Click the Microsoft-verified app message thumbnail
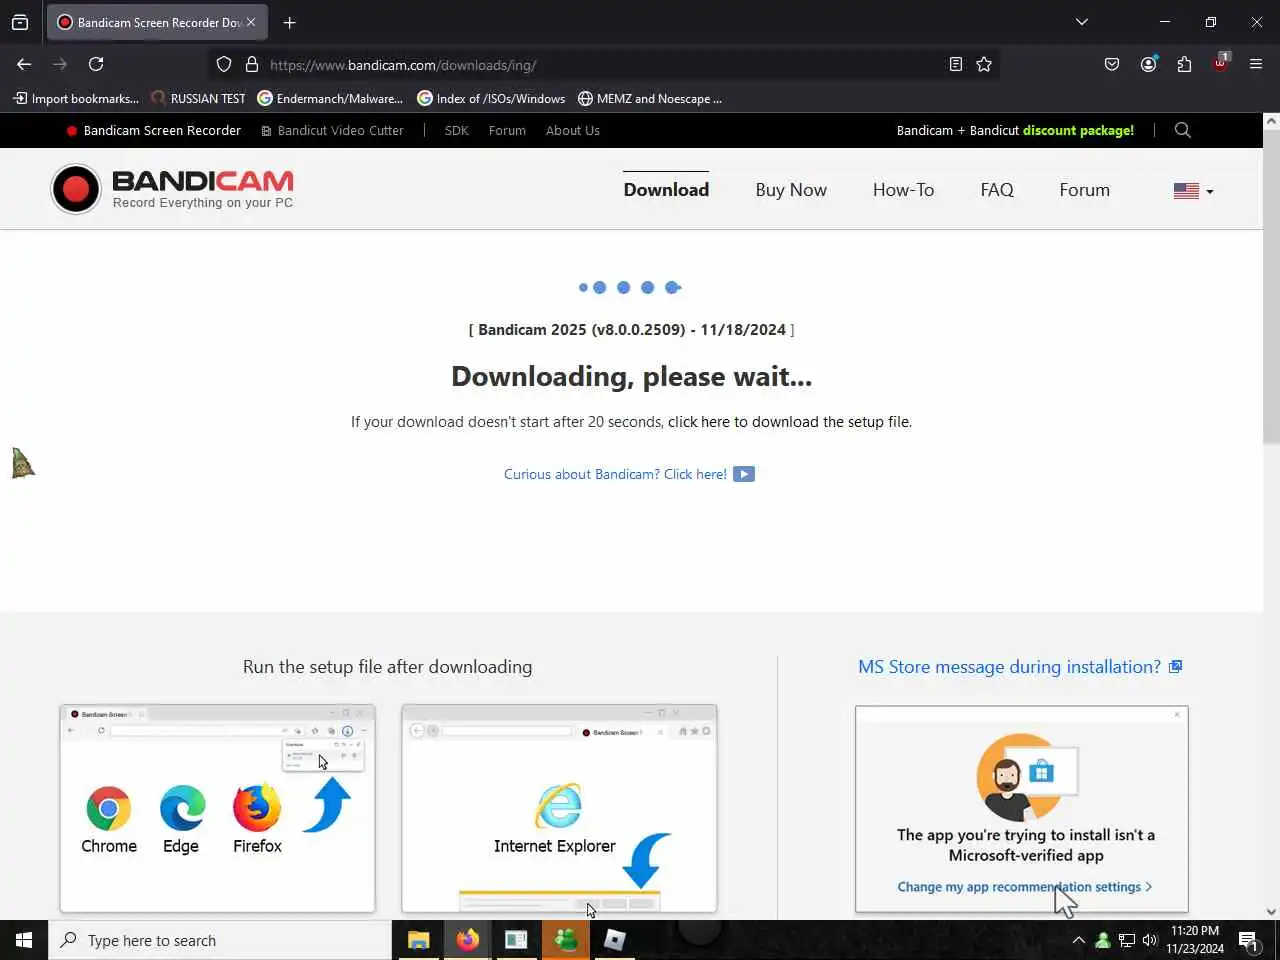1280x960 pixels. coord(1022,808)
